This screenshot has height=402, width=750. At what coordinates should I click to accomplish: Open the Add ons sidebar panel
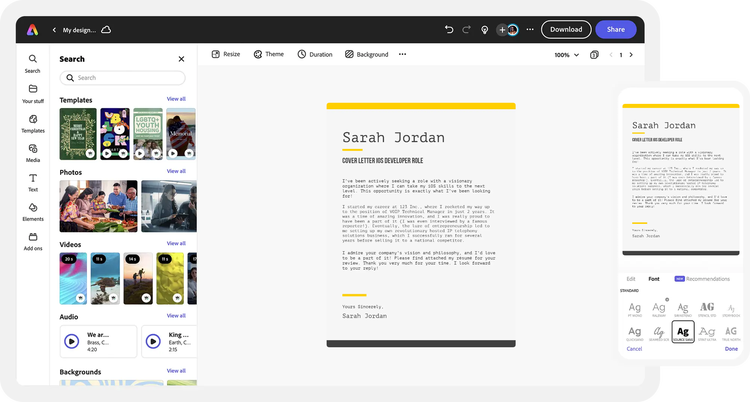[x=33, y=242]
